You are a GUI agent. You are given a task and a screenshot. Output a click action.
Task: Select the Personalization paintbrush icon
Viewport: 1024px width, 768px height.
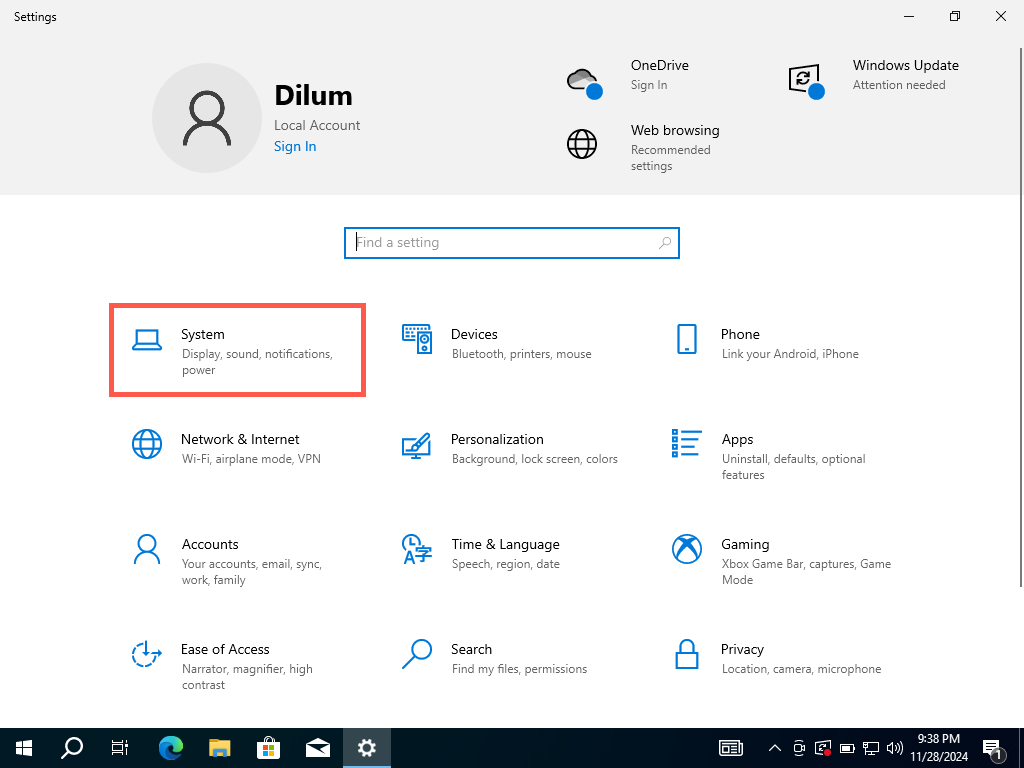click(x=417, y=445)
